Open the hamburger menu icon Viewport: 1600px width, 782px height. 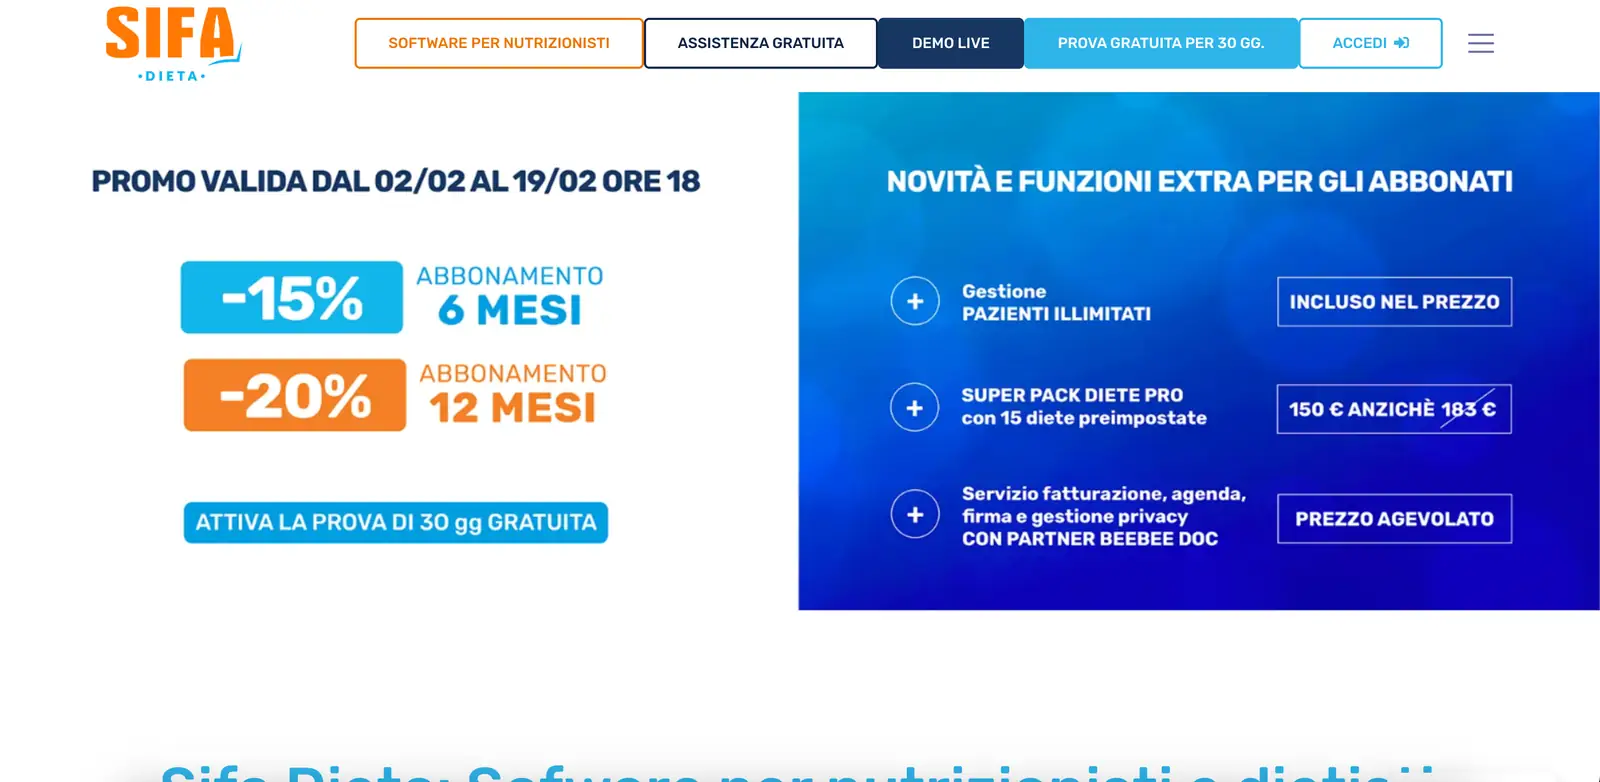(x=1480, y=43)
